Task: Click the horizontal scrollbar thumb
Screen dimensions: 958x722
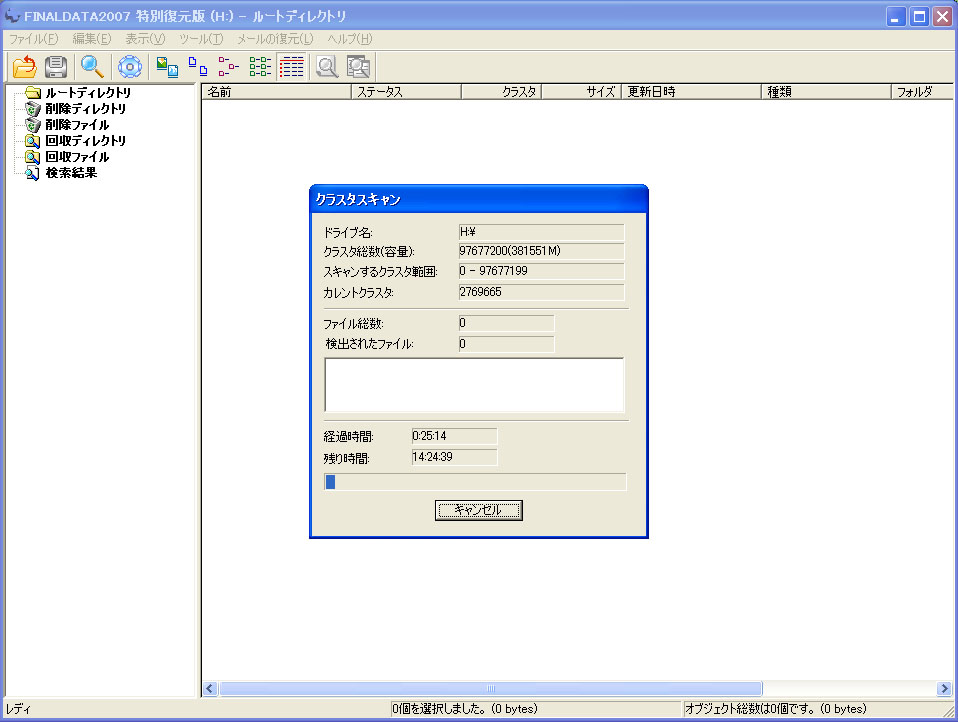Action: pyautogui.click(x=491, y=688)
